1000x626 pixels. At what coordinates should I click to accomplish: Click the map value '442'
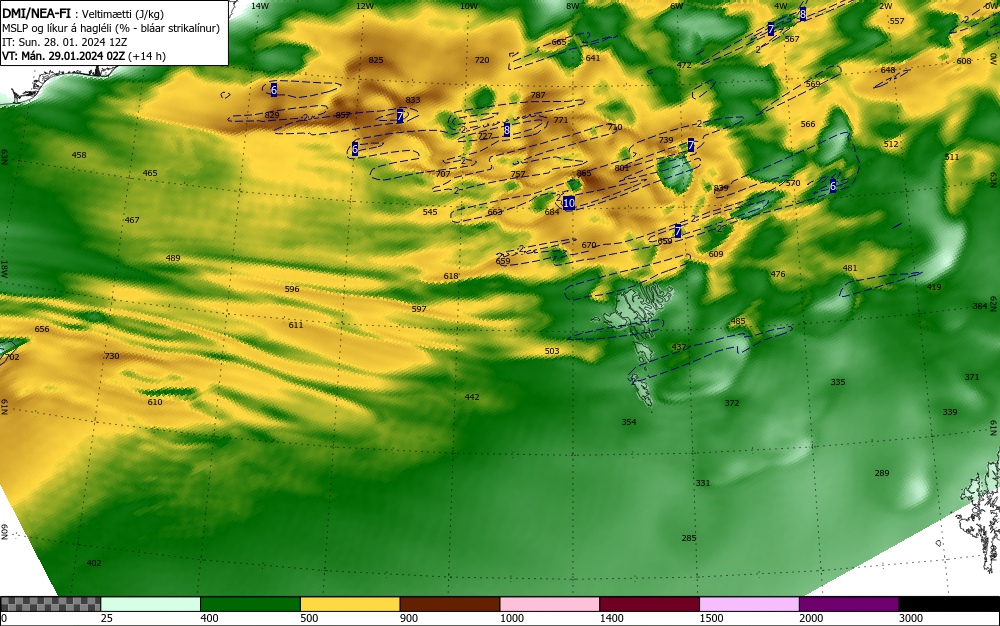pos(472,397)
